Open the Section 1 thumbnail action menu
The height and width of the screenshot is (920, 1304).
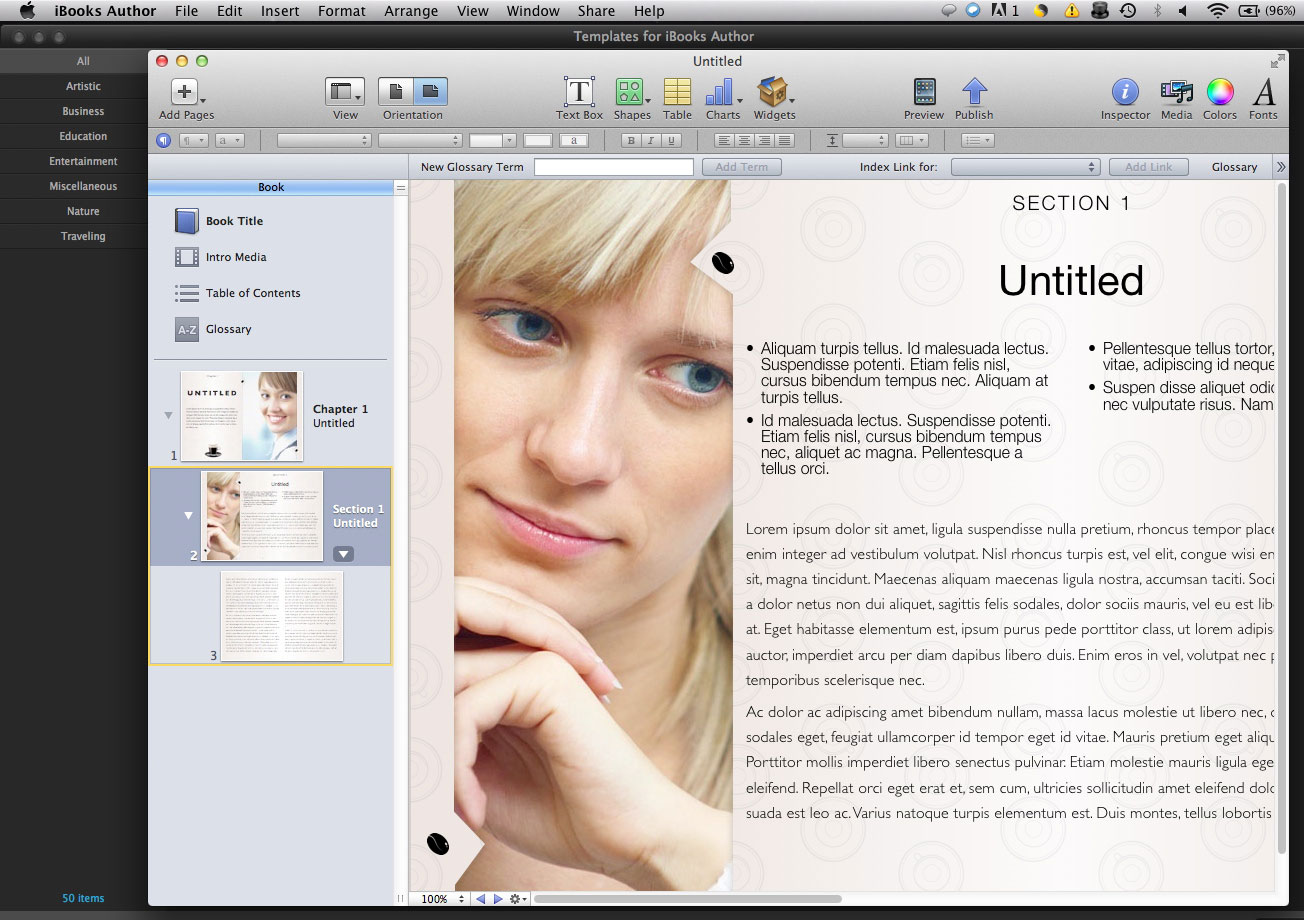(x=343, y=554)
